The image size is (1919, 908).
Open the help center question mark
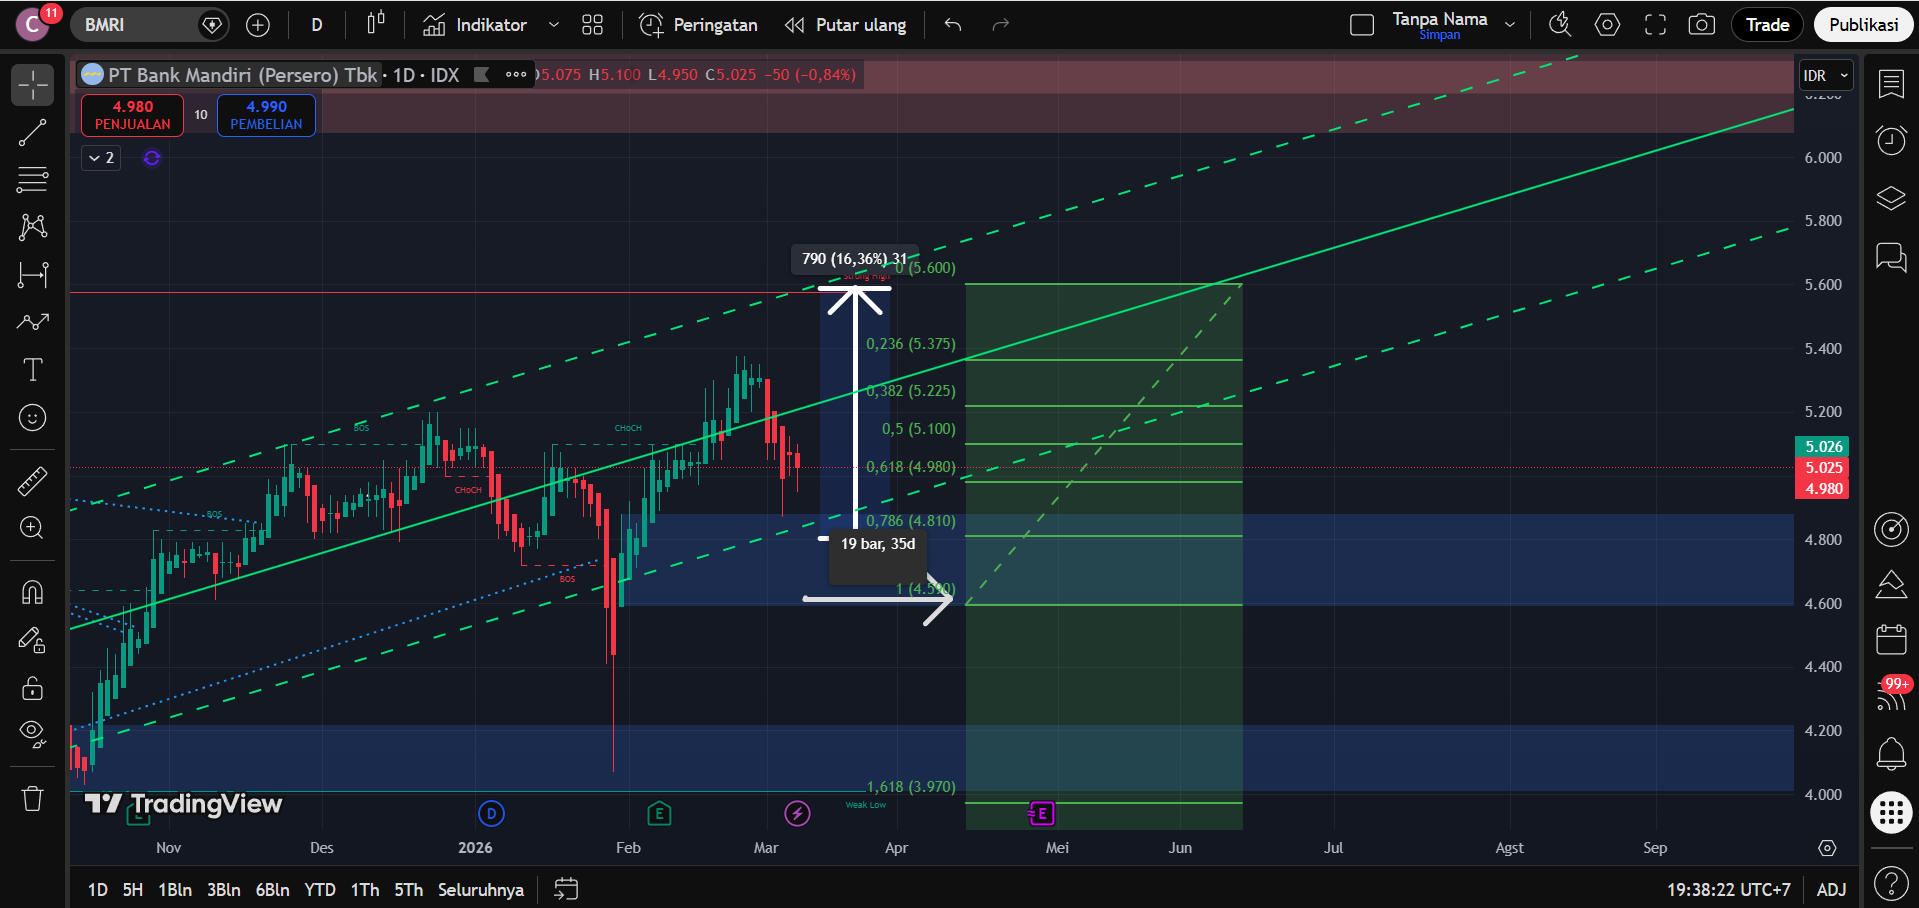click(x=1891, y=883)
